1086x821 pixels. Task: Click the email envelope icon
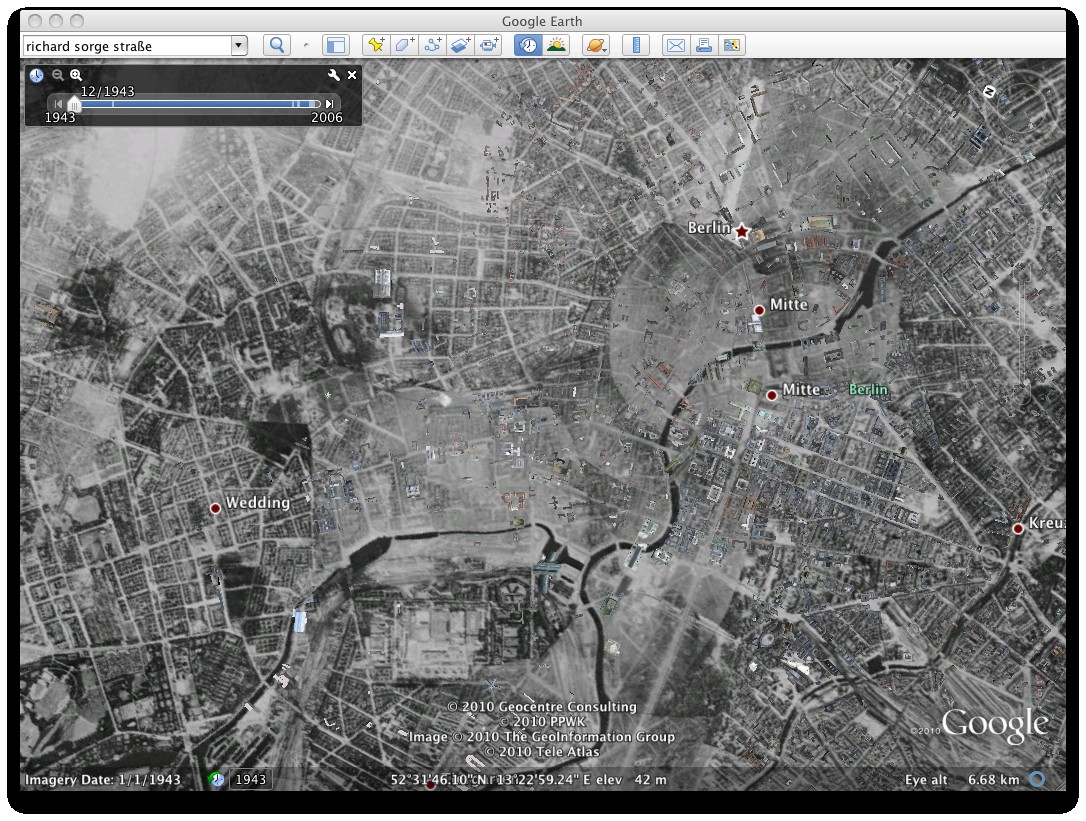click(676, 45)
